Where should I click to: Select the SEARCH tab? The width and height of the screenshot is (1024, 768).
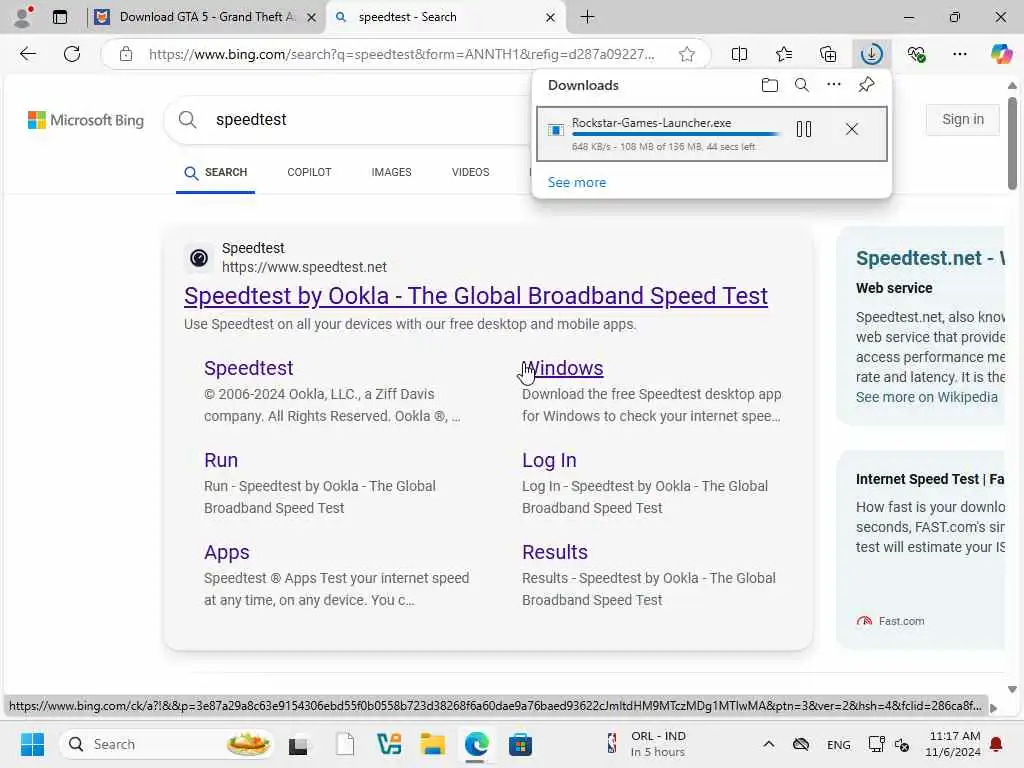[x=216, y=172]
